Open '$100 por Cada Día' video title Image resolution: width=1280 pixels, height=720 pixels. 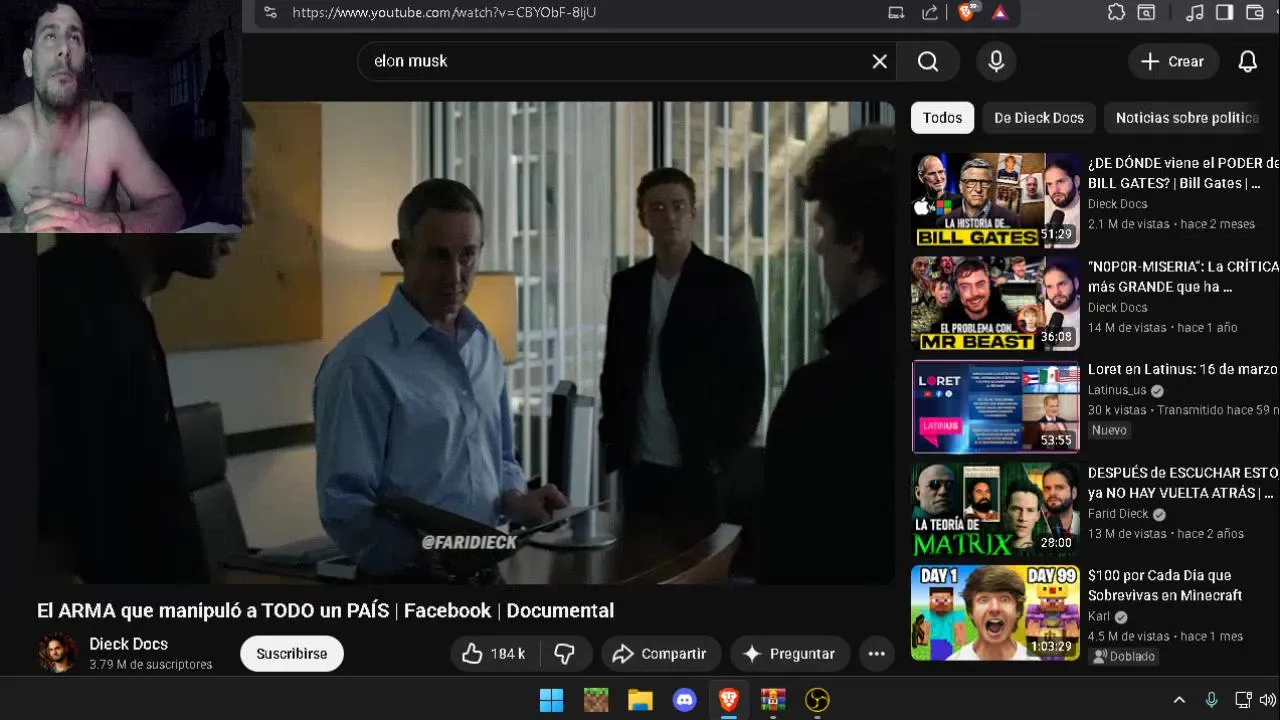1165,585
